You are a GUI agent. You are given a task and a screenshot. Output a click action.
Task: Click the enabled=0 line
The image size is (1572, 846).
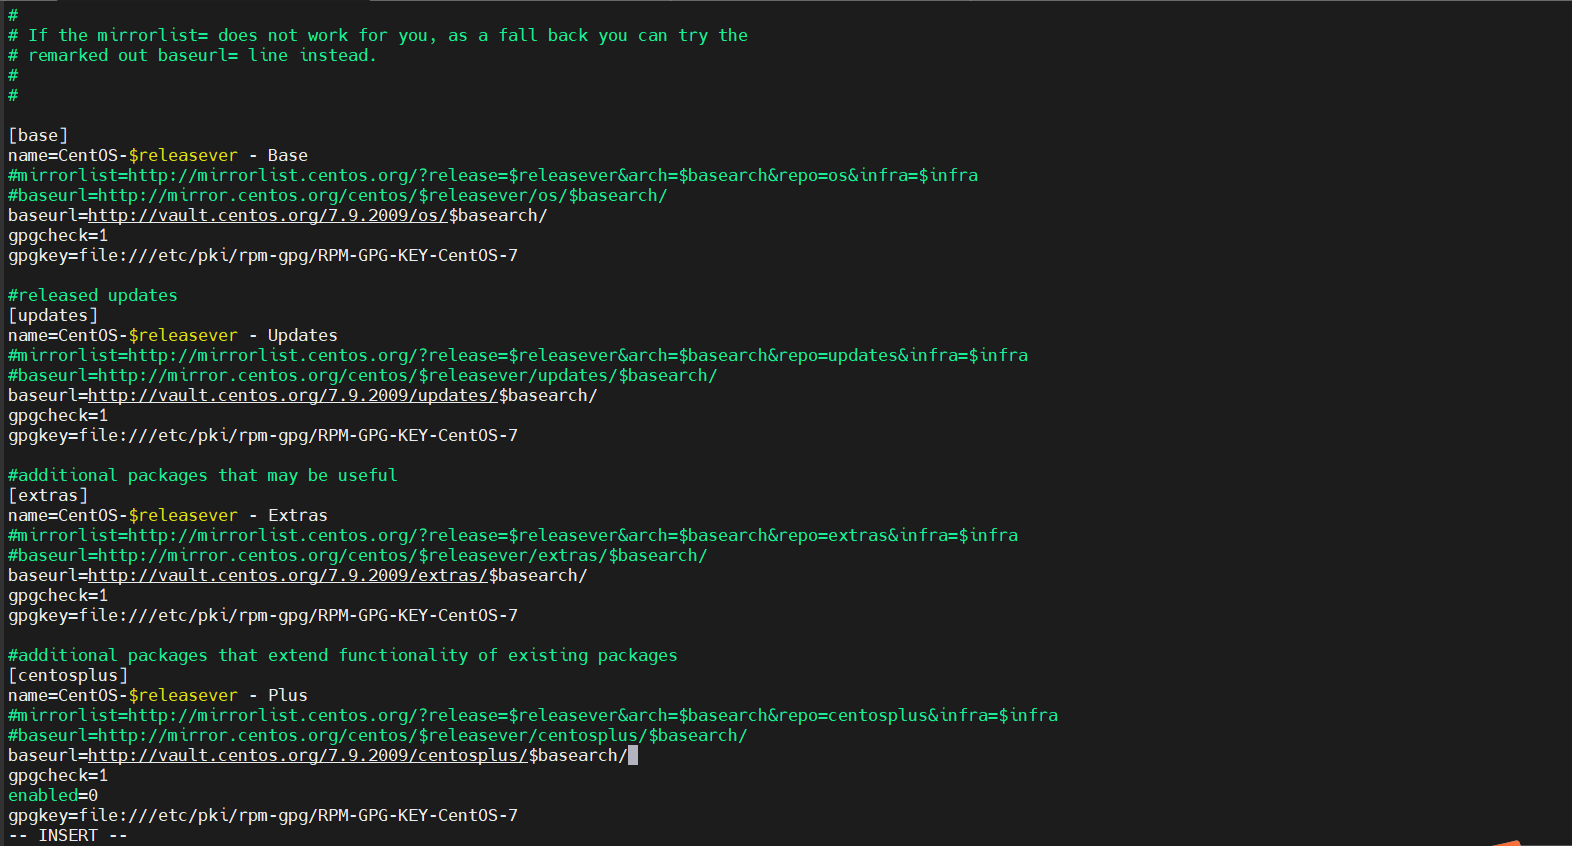[53, 796]
